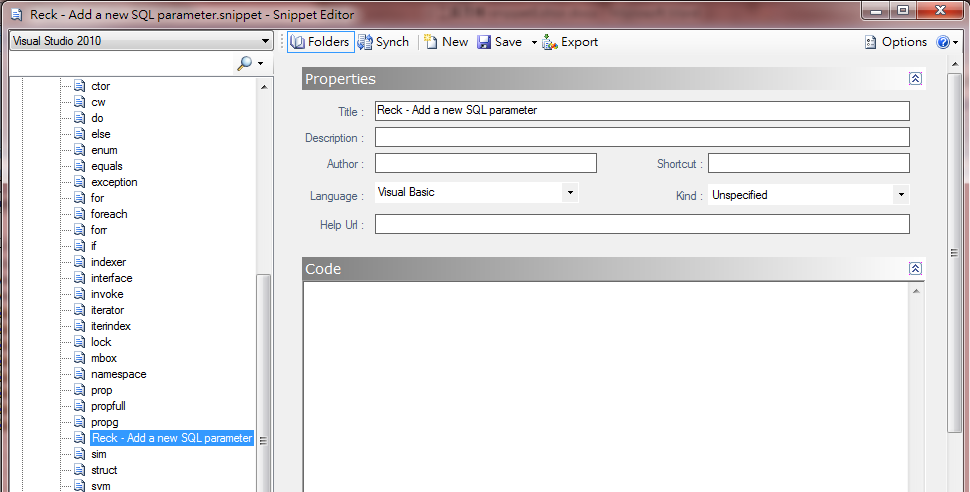
Task: Open the help icon dropdown arrow
Action: coord(956,43)
